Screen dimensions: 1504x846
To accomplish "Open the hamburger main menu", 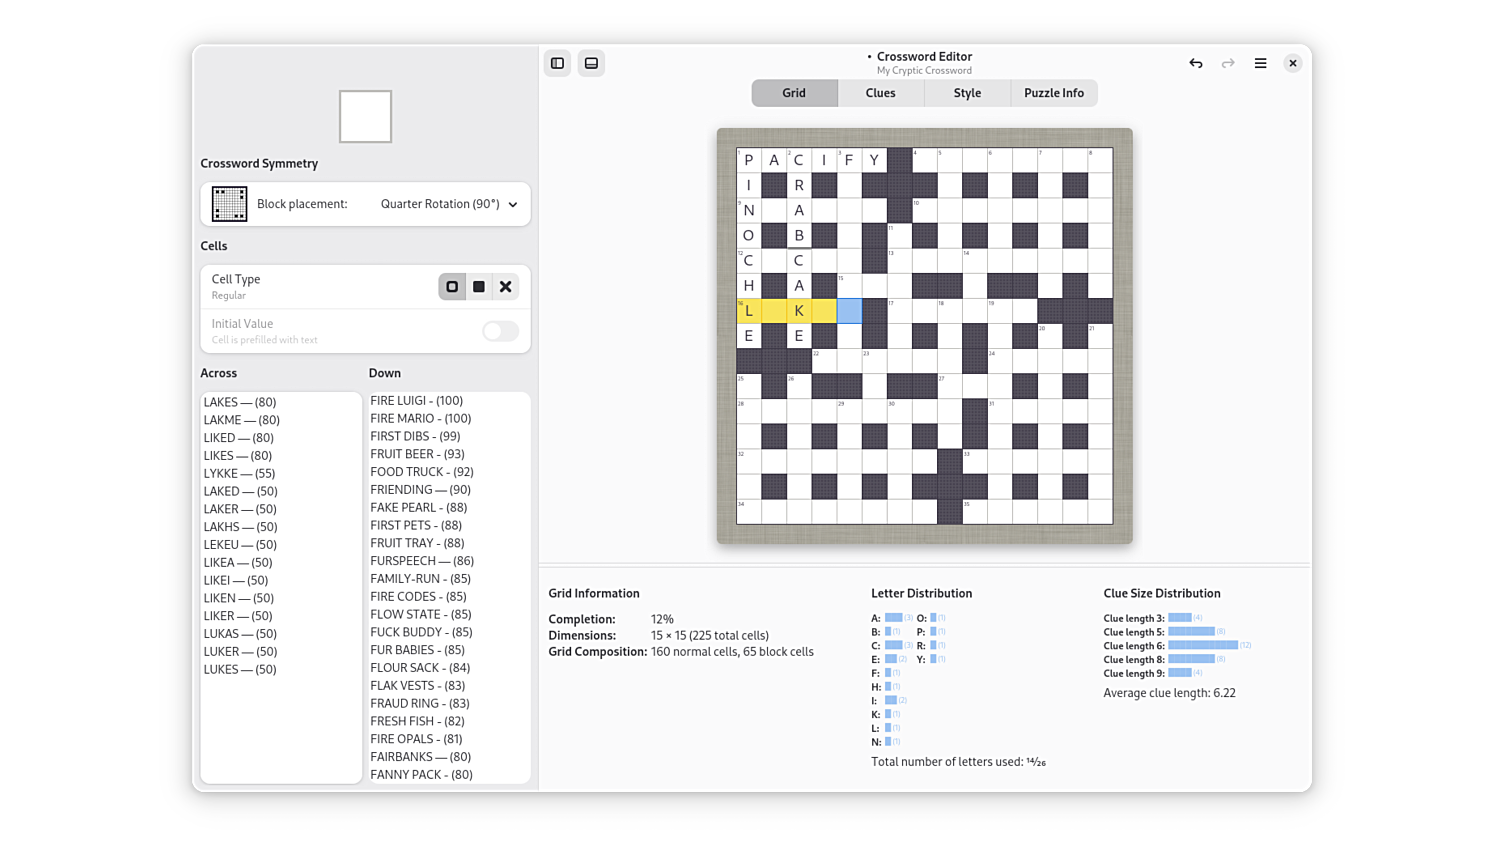I will tap(1260, 63).
